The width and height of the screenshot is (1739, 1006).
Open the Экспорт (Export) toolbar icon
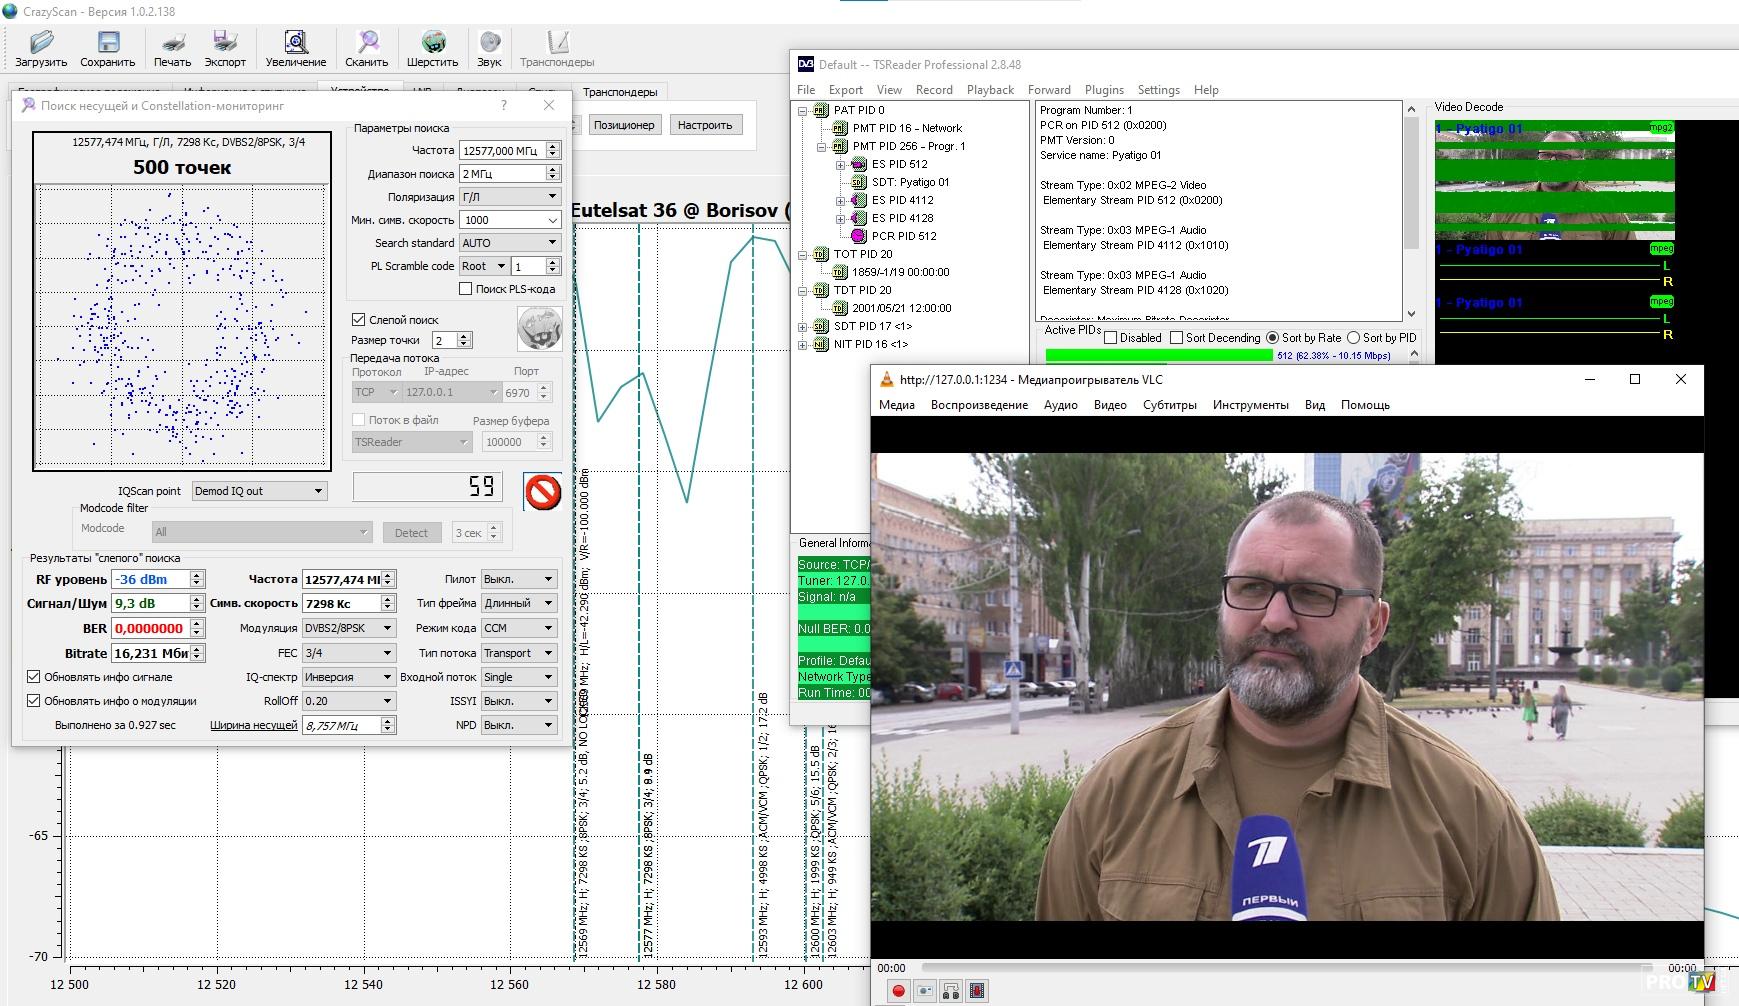(x=225, y=48)
